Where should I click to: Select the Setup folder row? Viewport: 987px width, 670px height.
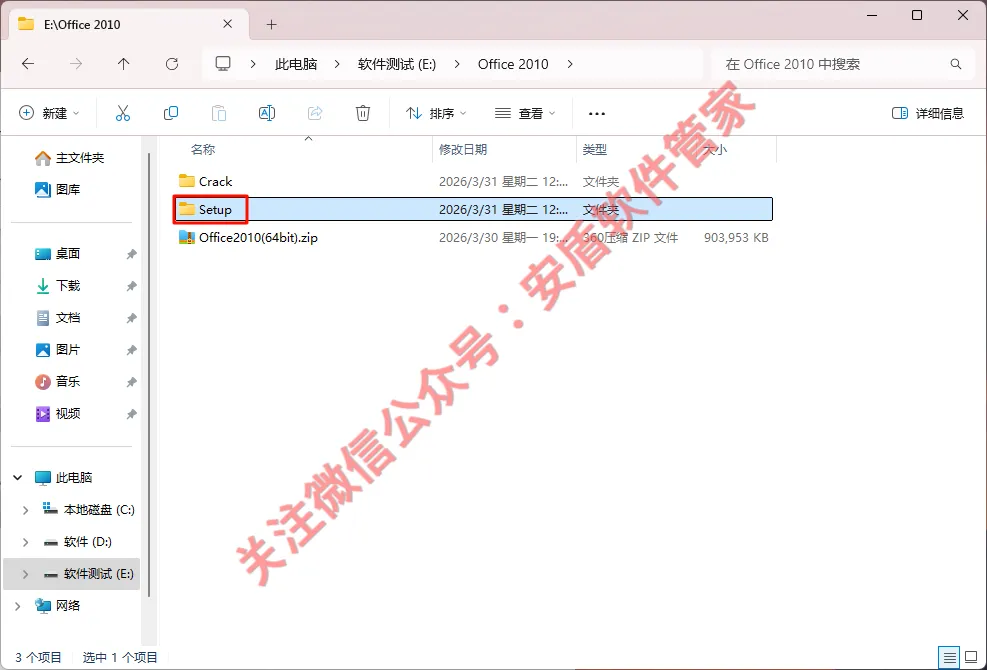(473, 209)
